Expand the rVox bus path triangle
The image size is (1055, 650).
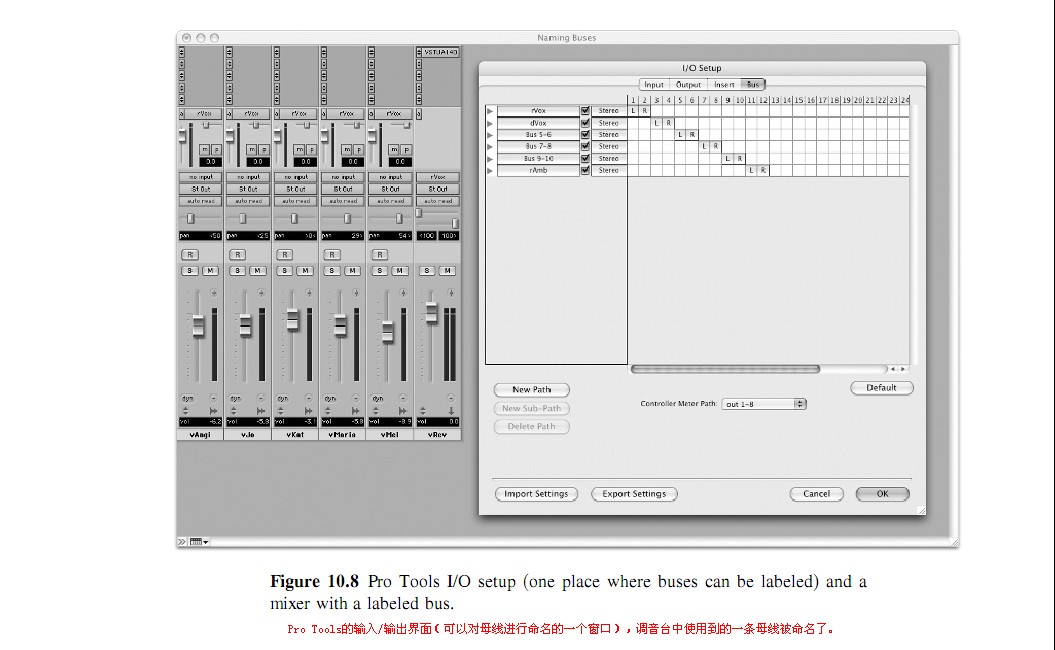pyautogui.click(x=490, y=111)
